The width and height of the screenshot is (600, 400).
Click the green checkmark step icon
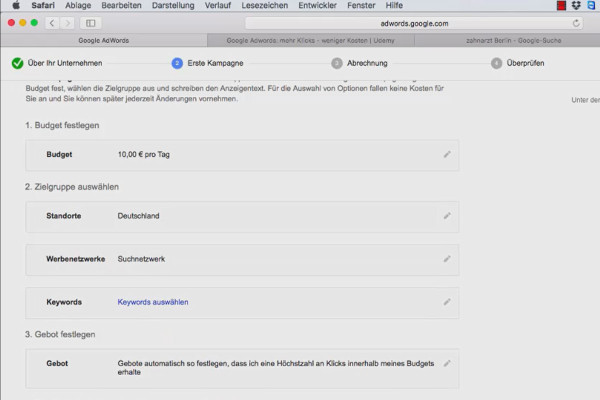pyautogui.click(x=17, y=63)
